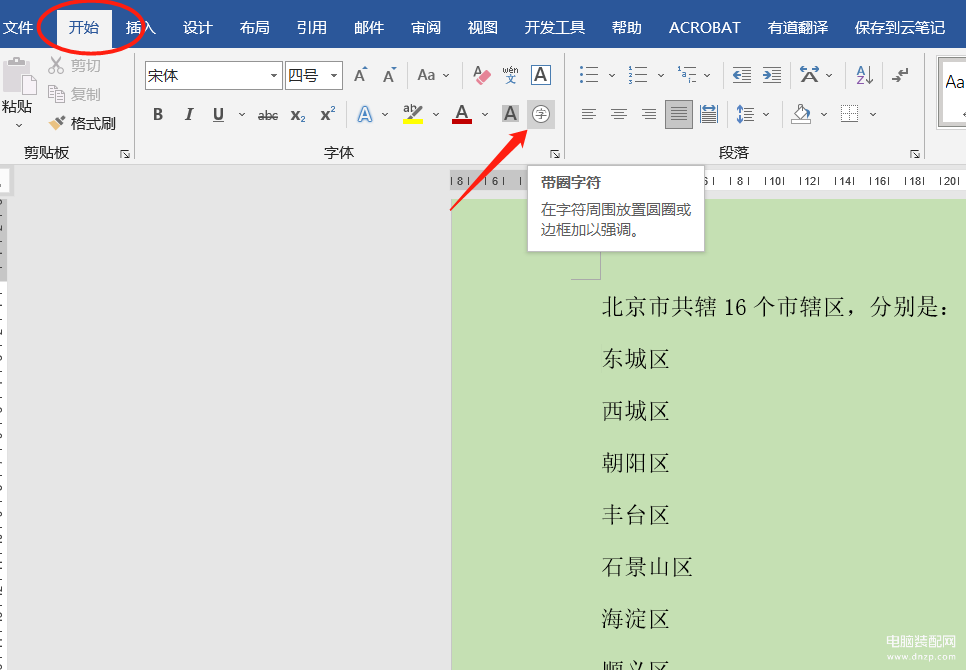Screen dimensions: 966x670
Task: Expand underline style dropdown arrow
Action: point(242,115)
